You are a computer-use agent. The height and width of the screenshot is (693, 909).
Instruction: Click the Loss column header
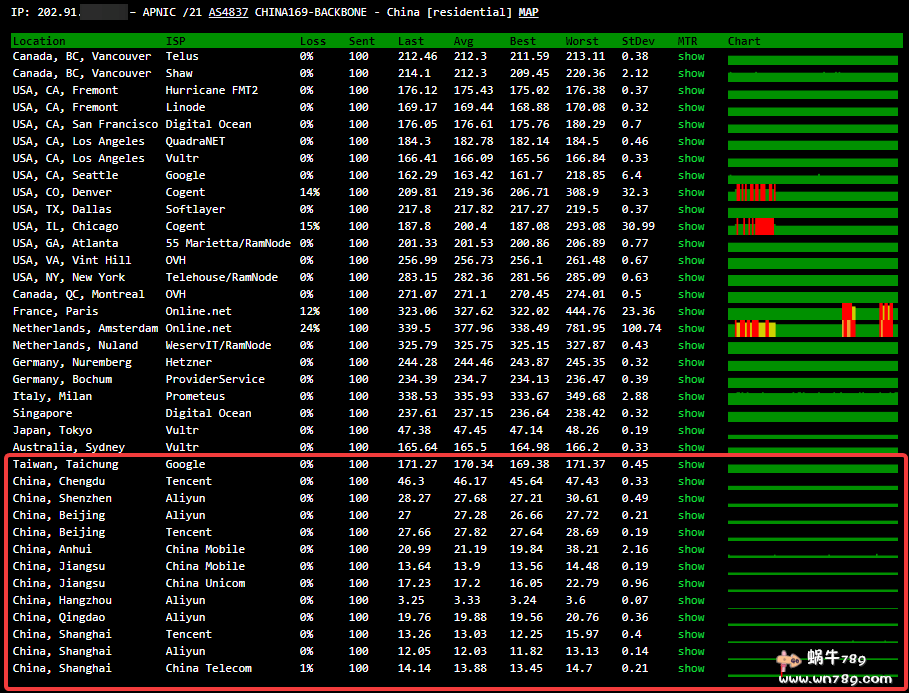pos(312,41)
